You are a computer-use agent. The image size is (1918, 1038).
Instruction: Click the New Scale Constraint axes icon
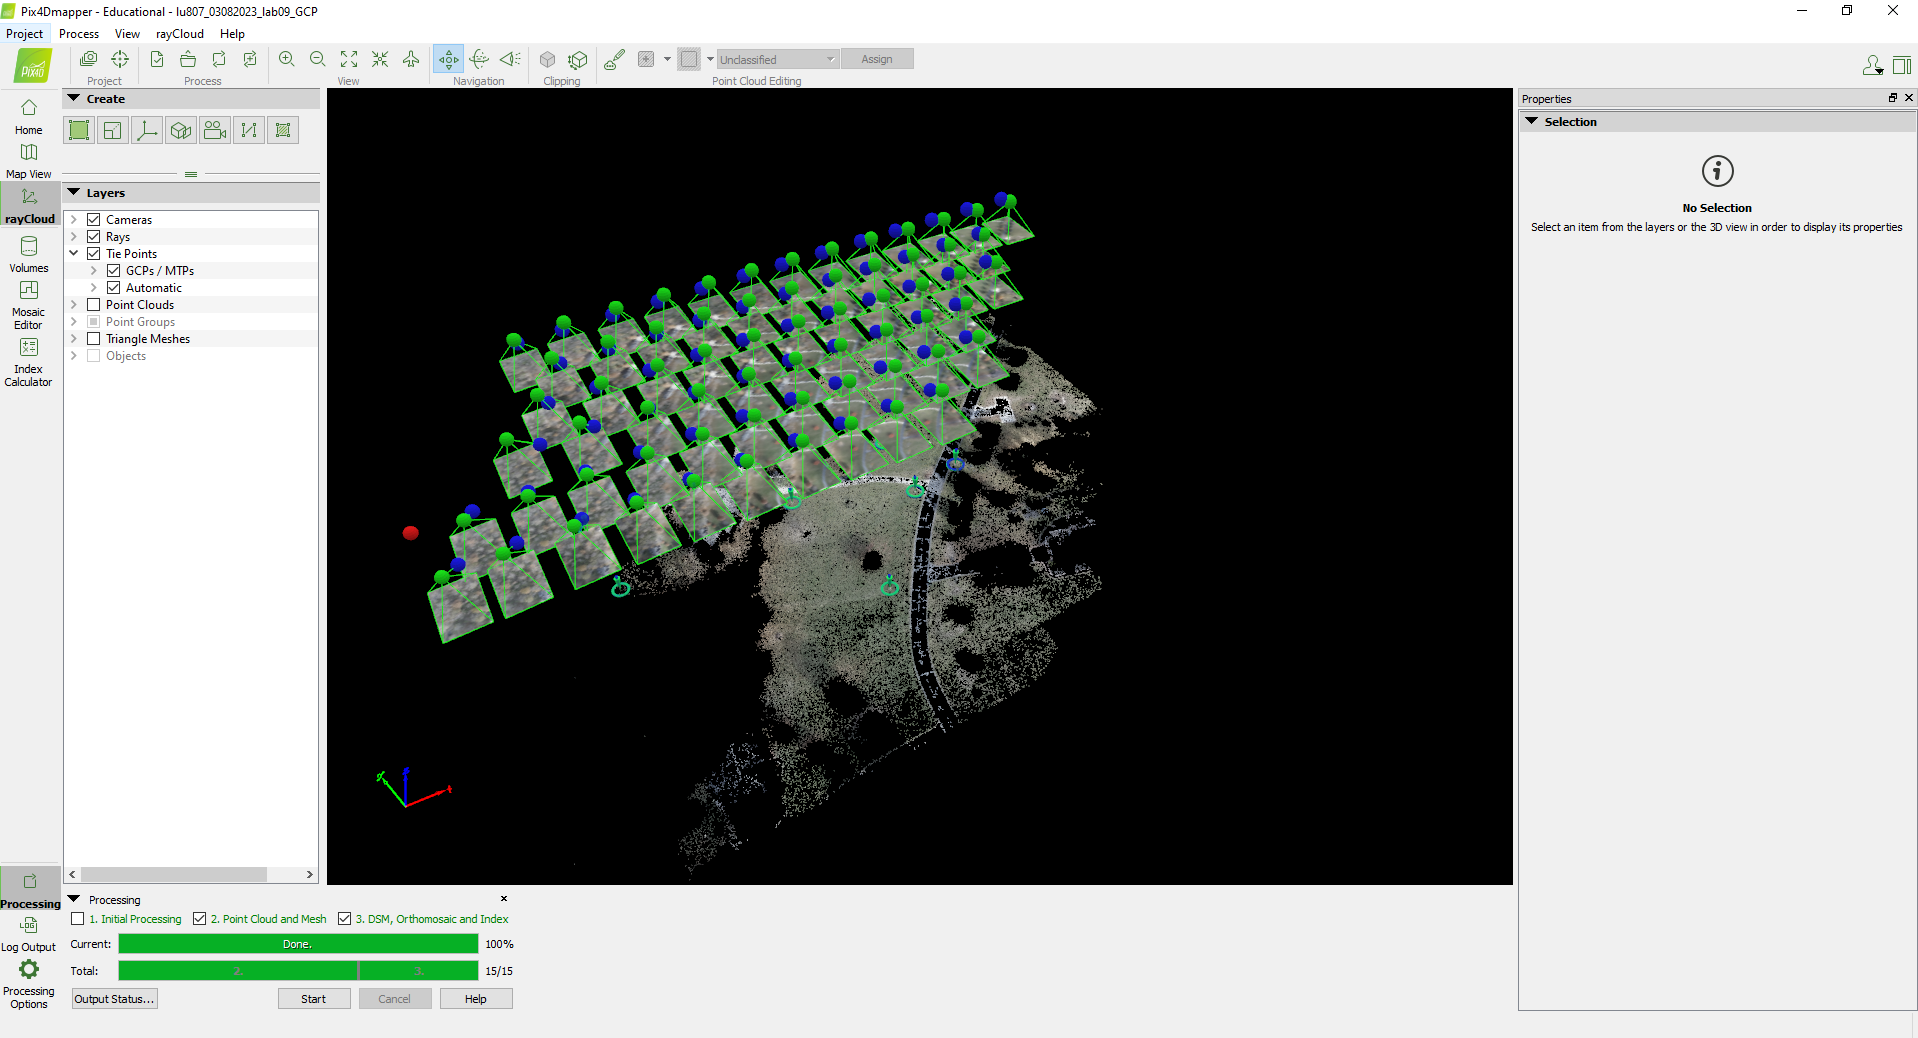pyautogui.click(x=147, y=130)
